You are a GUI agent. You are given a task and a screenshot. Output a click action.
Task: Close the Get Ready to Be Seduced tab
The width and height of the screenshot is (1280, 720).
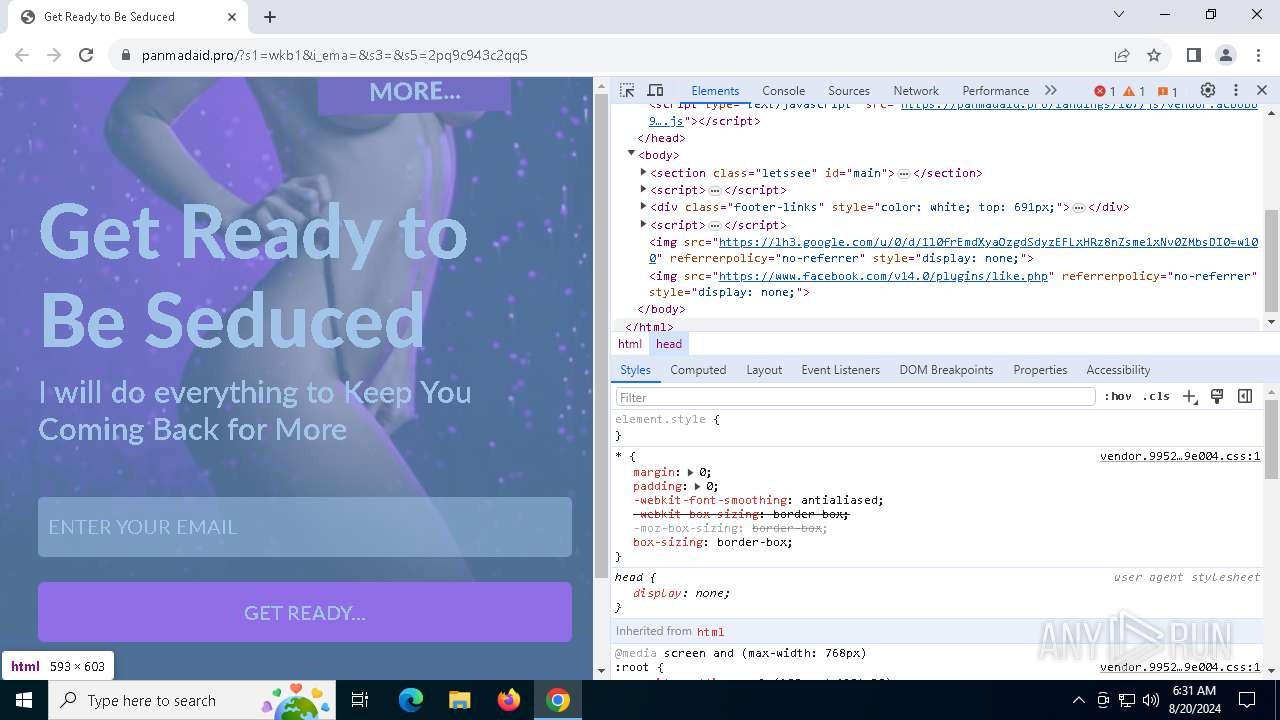[x=232, y=17]
